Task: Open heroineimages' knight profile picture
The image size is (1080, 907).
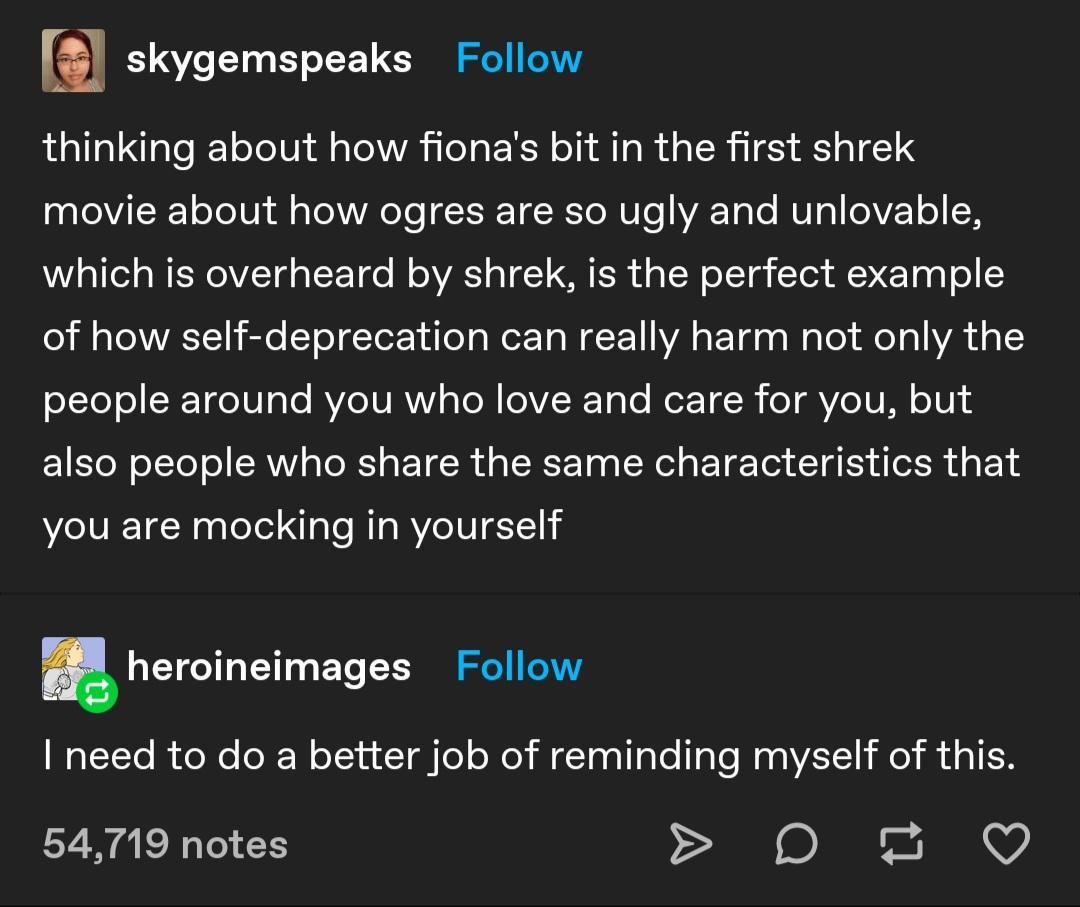Action: tap(73, 662)
